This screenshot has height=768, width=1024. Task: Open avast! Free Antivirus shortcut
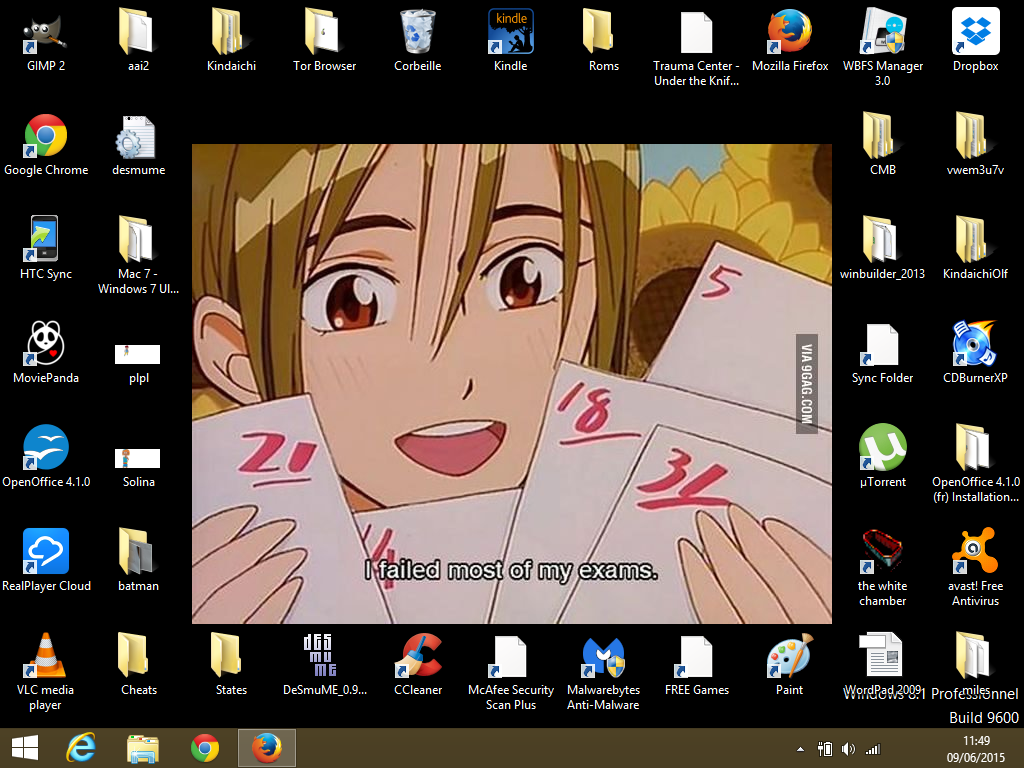click(x=976, y=552)
